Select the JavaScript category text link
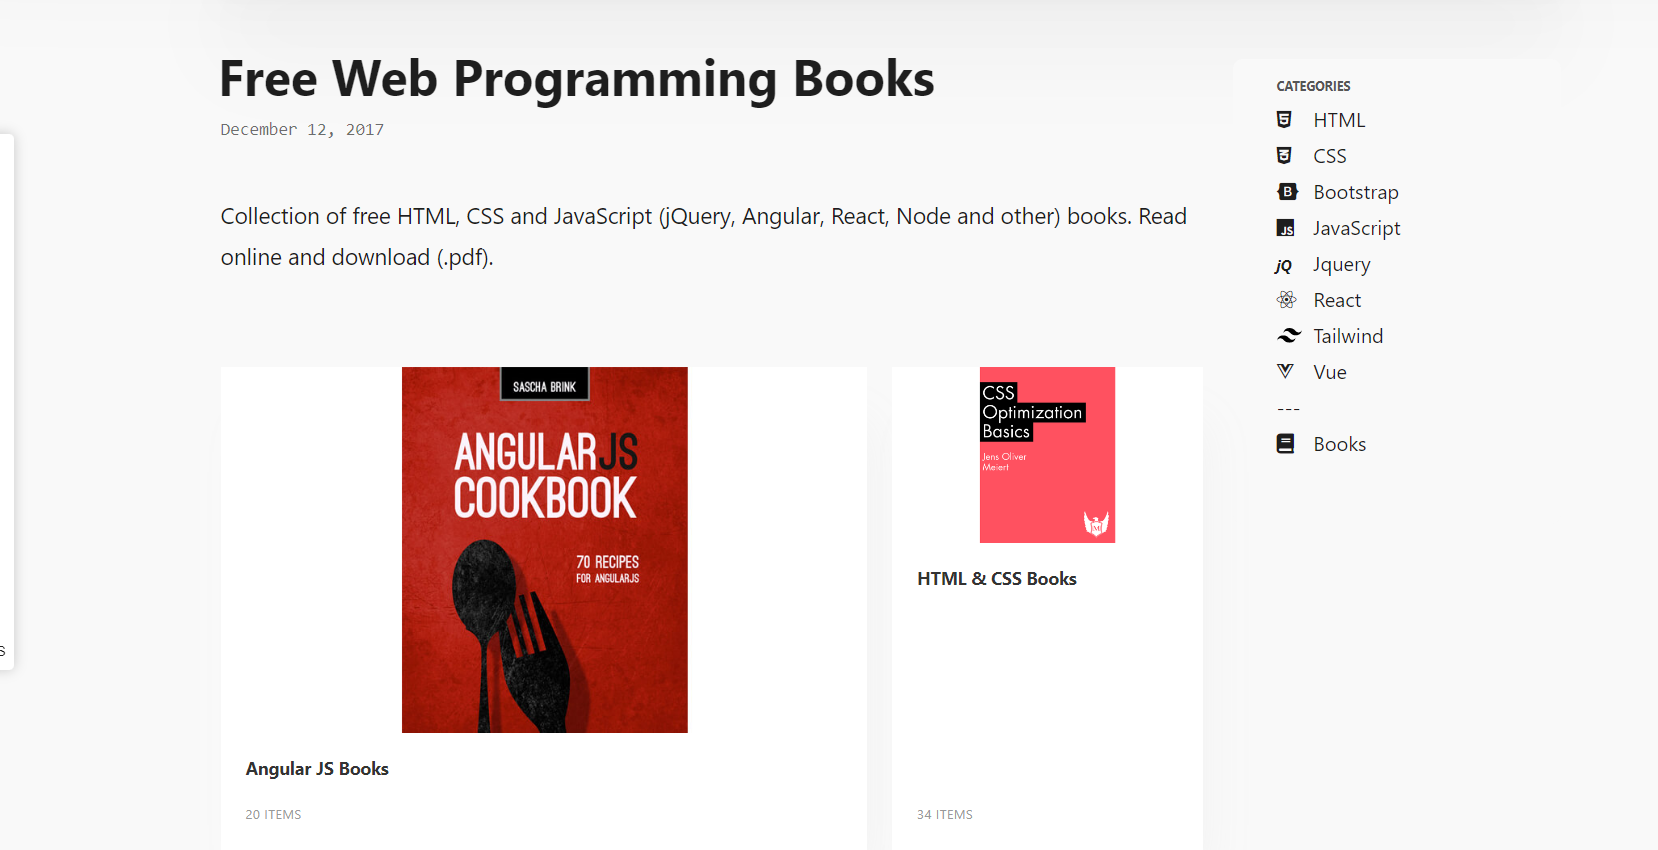Viewport: 1658px width, 850px height. [x=1356, y=228]
